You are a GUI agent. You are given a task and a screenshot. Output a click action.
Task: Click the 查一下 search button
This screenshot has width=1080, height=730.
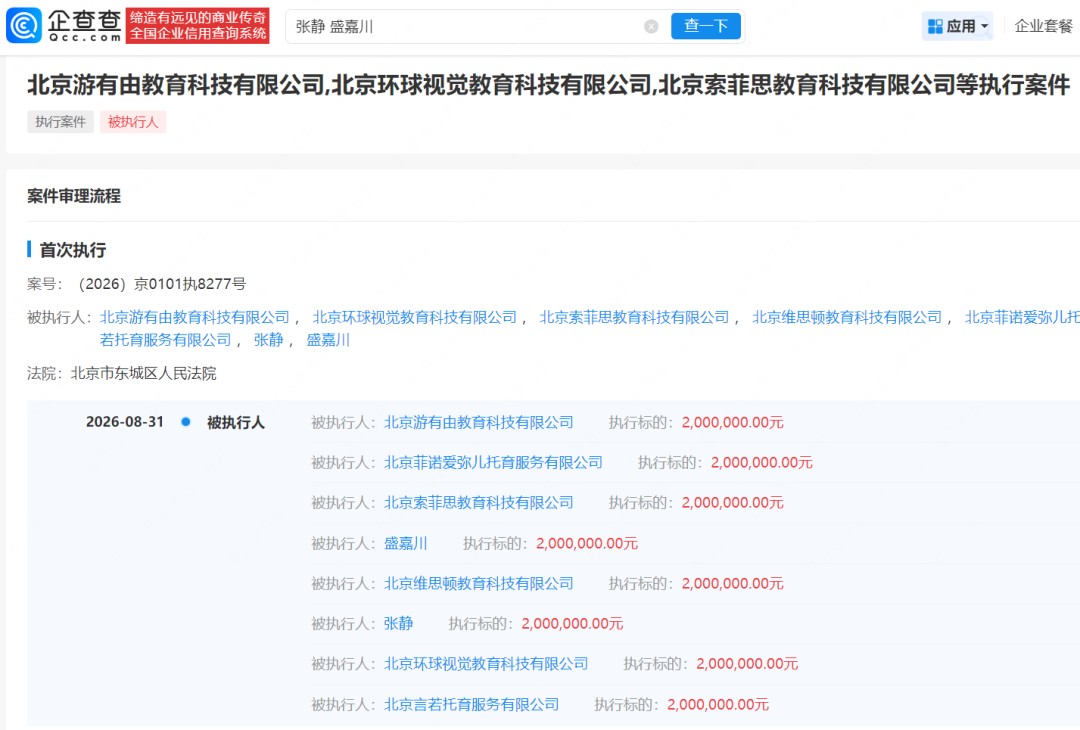[x=706, y=26]
